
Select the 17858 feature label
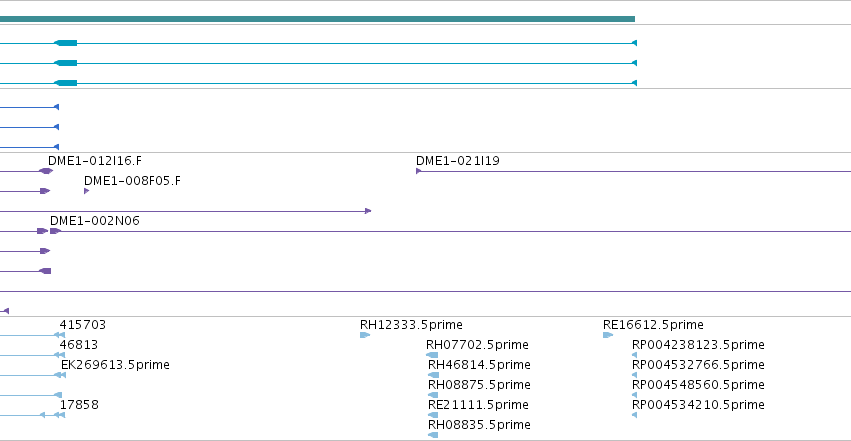coord(79,405)
